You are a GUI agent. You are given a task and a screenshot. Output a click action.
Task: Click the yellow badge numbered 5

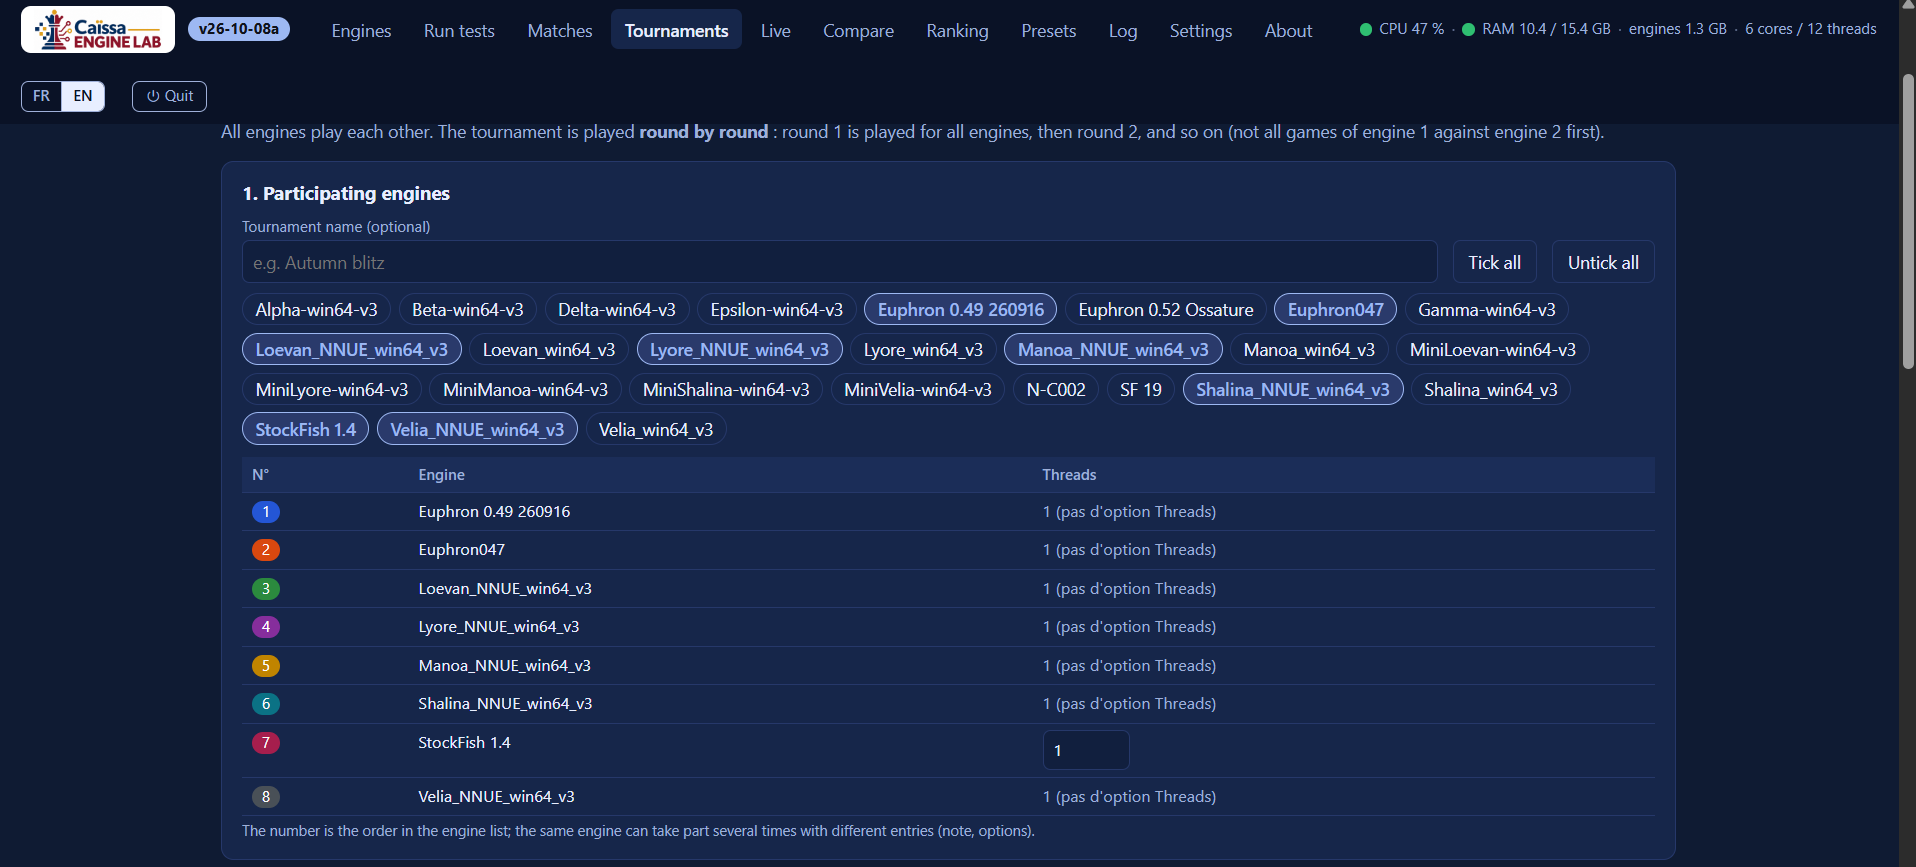pyautogui.click(x=266, y=666)
